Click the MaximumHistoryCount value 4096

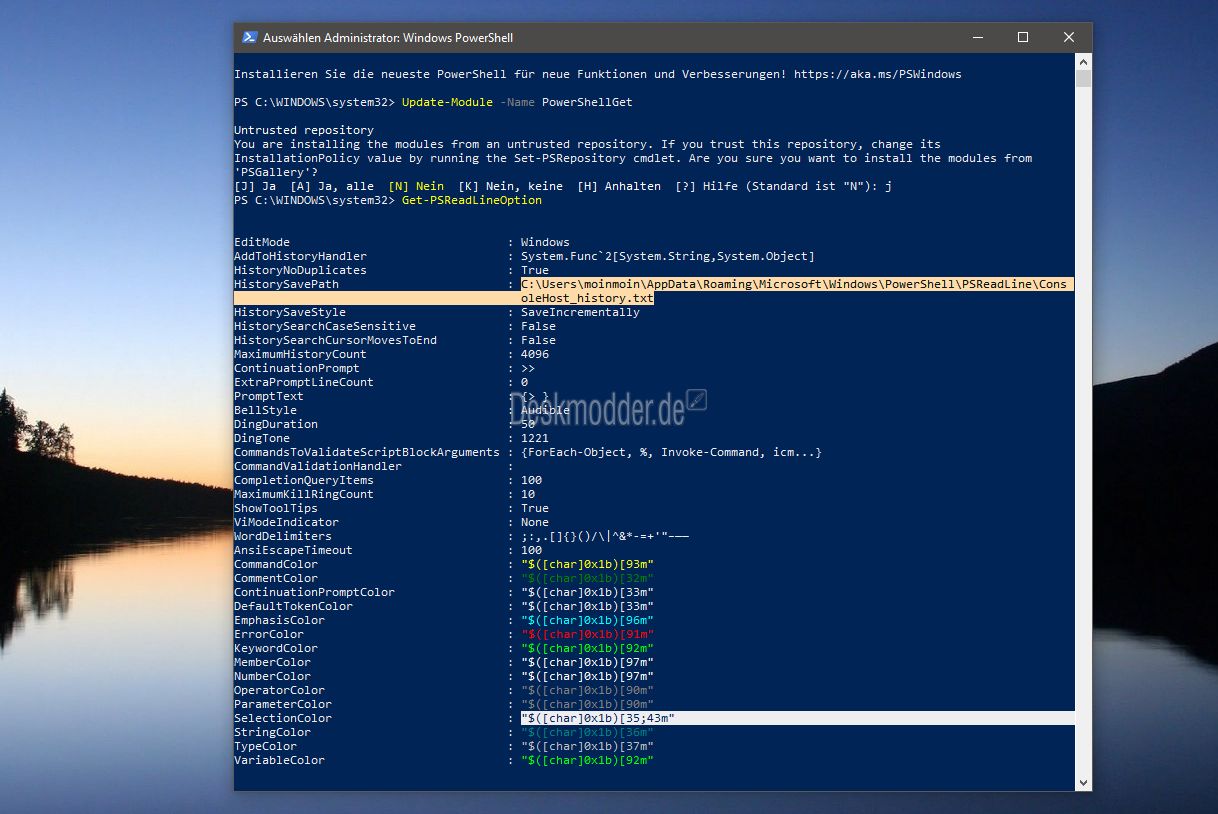[534, 354]
